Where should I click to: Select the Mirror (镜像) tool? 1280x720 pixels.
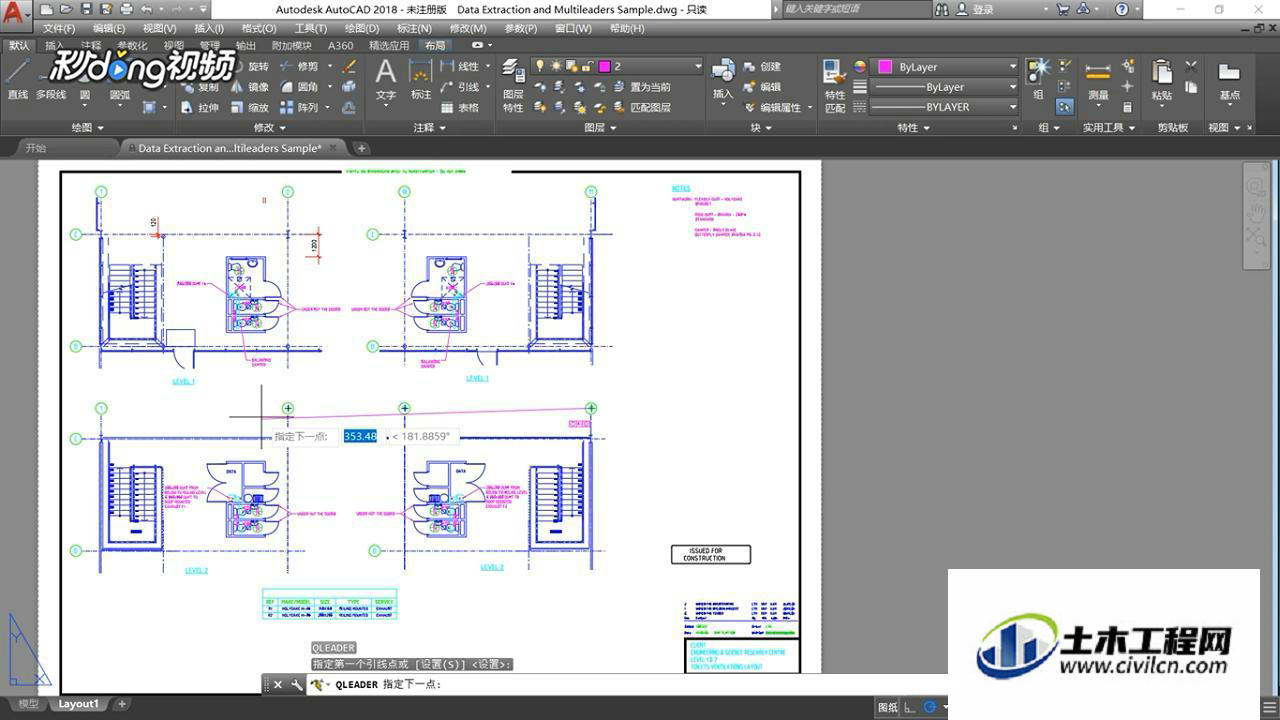pos(249,87)
